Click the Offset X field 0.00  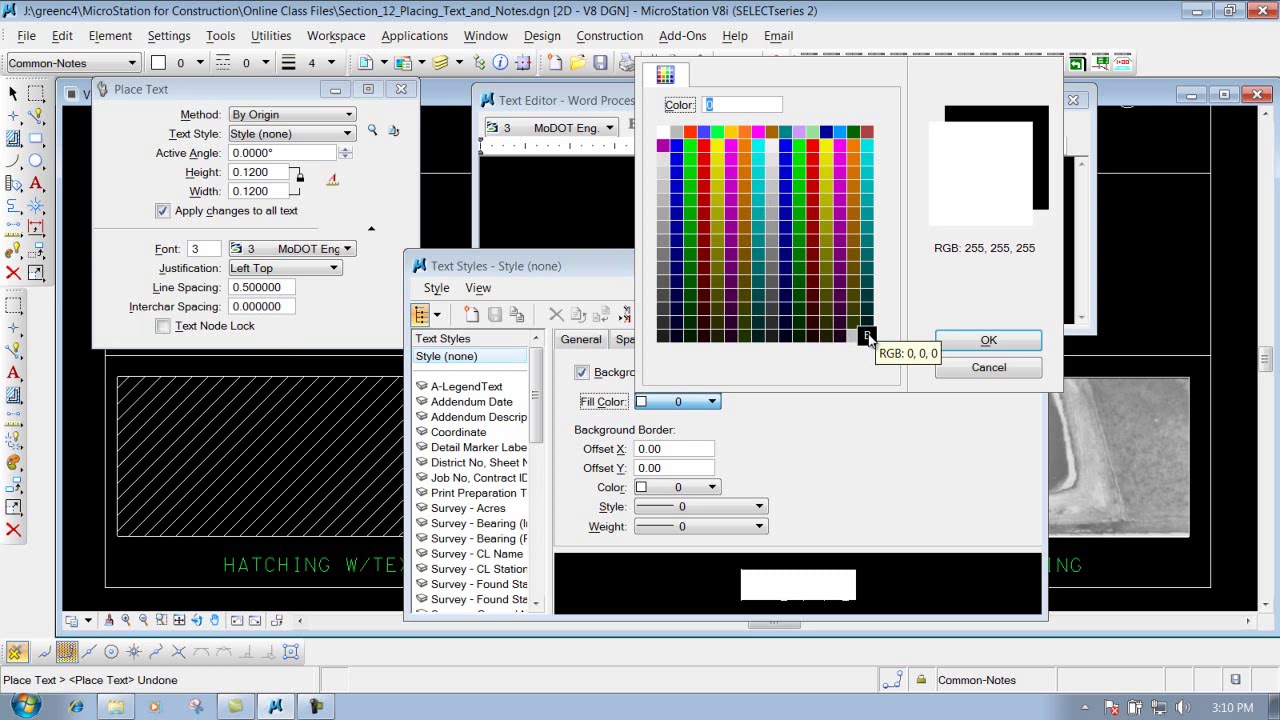pos(674,449)
